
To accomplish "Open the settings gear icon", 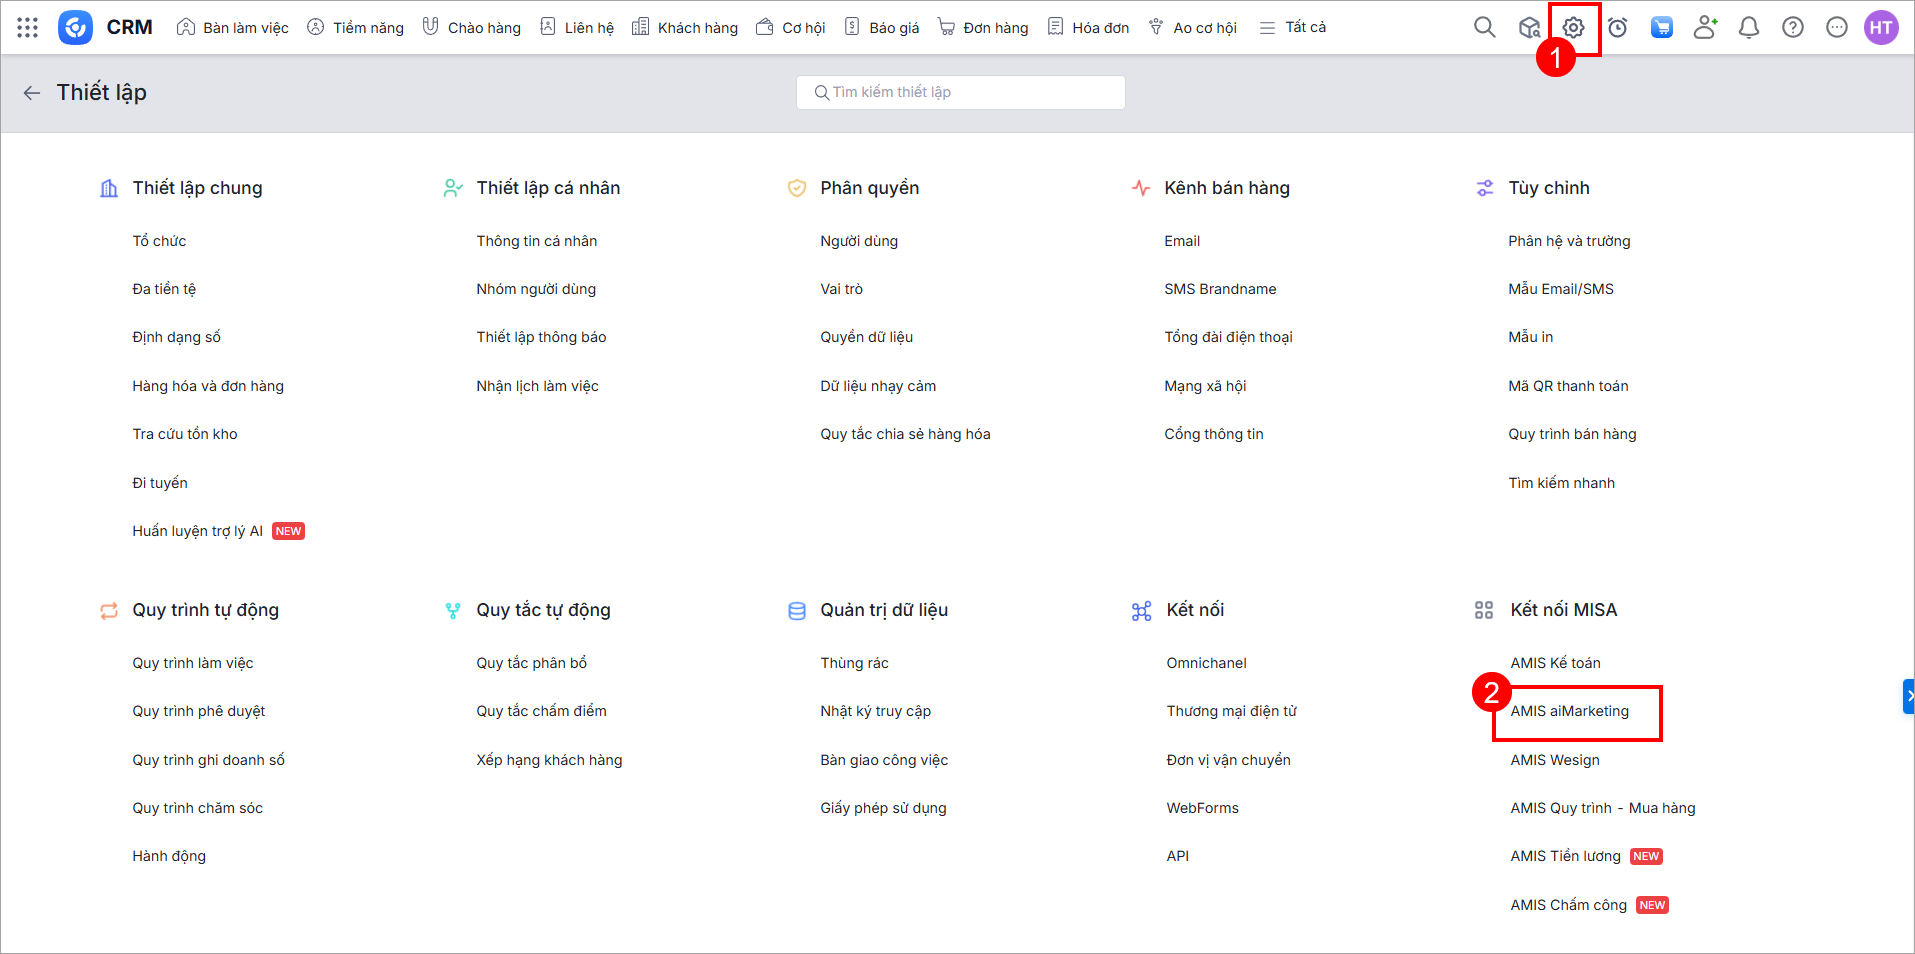I will pyautogui.click(x=1573, y=28).
